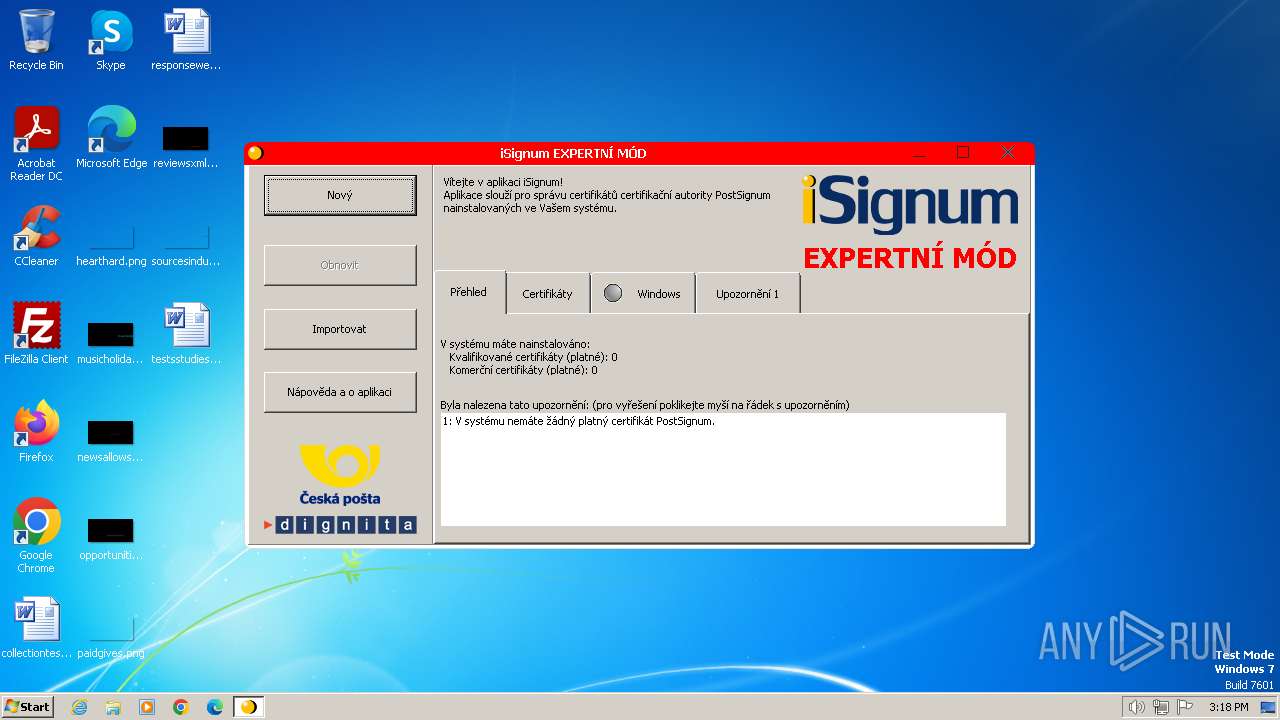This screenshot has width=1280, height=720.
Task: Open the Start menu
Action: coord(27,707)
